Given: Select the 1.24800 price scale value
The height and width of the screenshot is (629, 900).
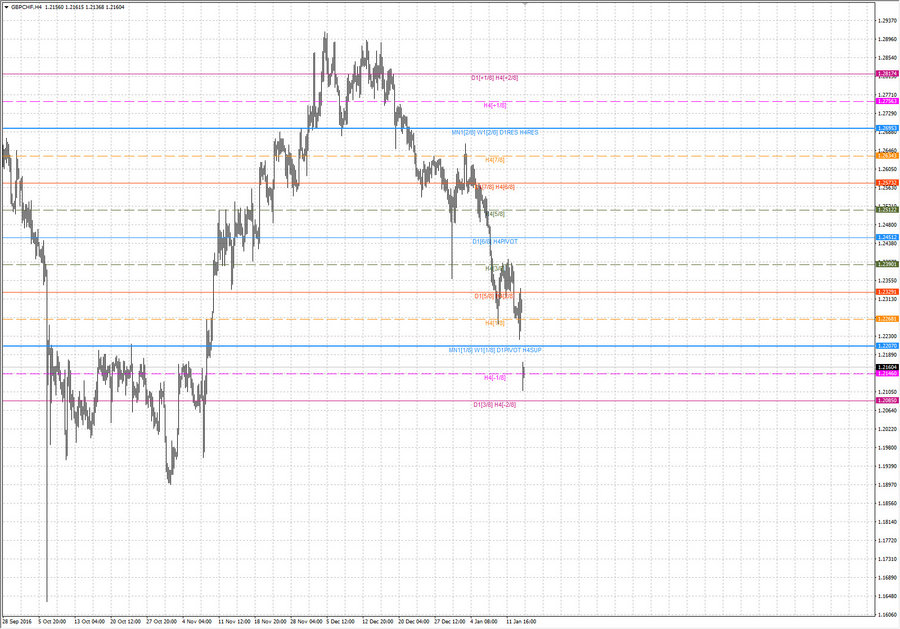Looking at the screenshot, I should coord(887,225).
